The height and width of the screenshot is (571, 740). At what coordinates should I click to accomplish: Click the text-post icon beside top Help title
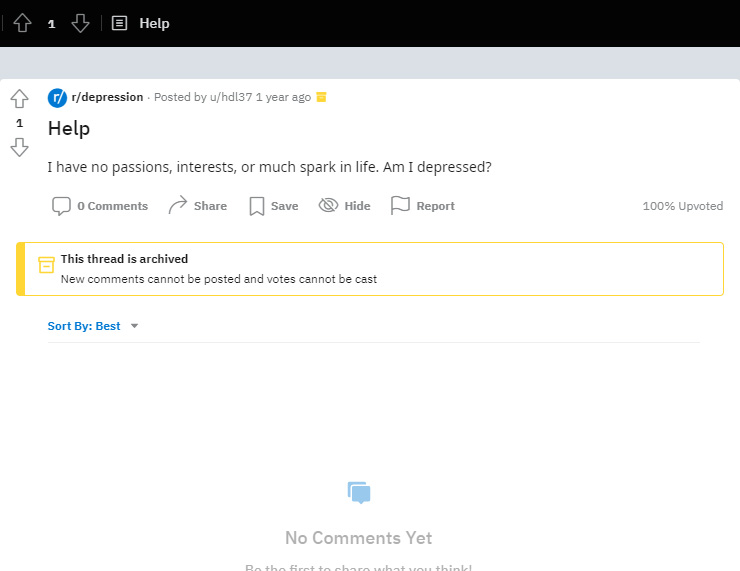click(119, 23)
